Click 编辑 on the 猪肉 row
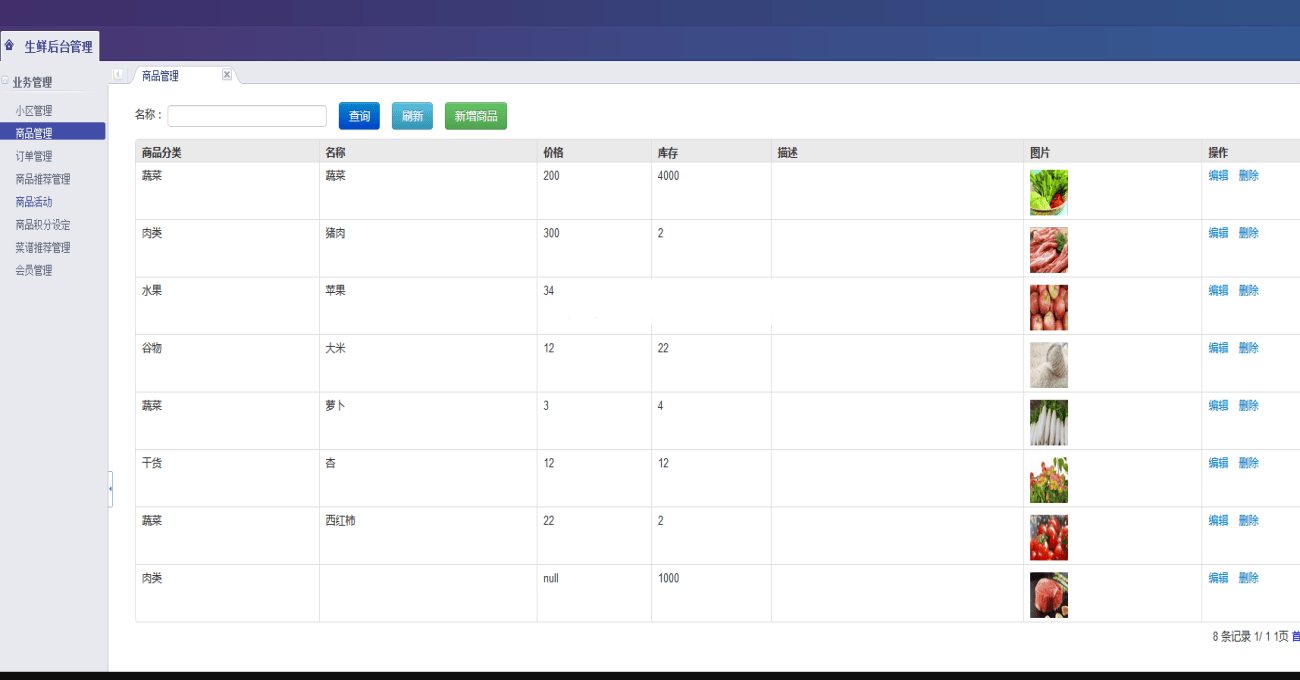 click(x=1218, y=232)
